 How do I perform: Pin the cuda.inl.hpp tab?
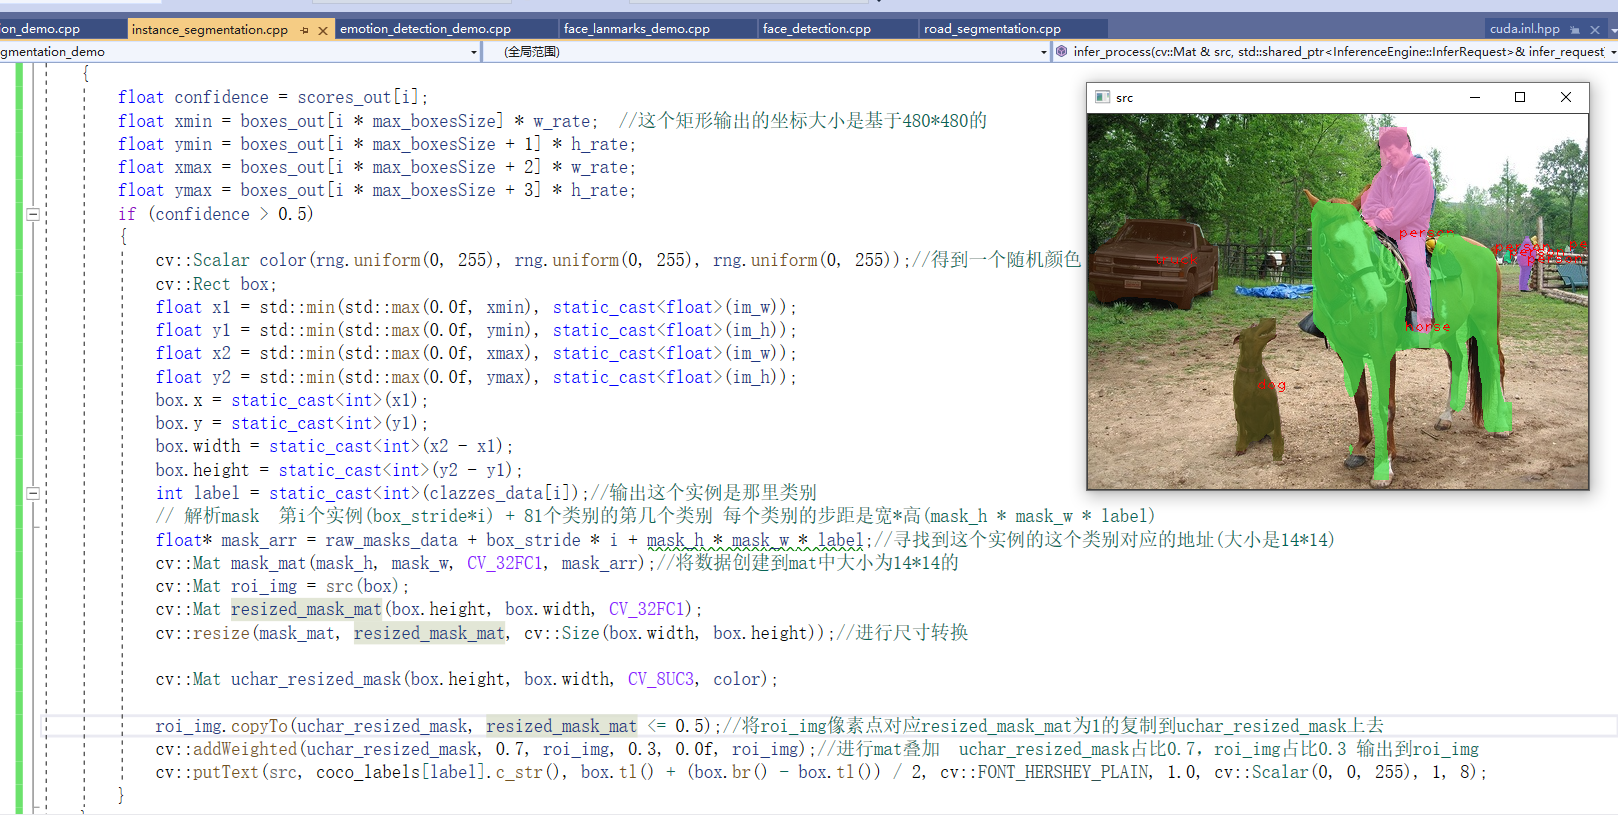1575,29
